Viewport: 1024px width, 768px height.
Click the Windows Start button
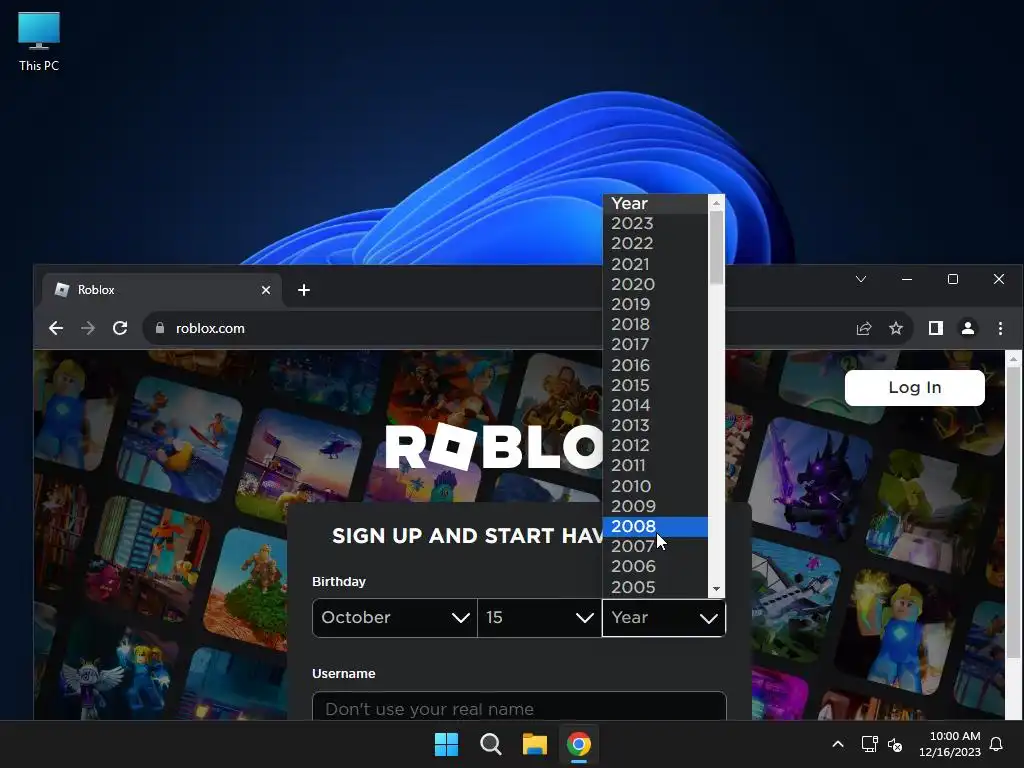(x=447, y=744)
